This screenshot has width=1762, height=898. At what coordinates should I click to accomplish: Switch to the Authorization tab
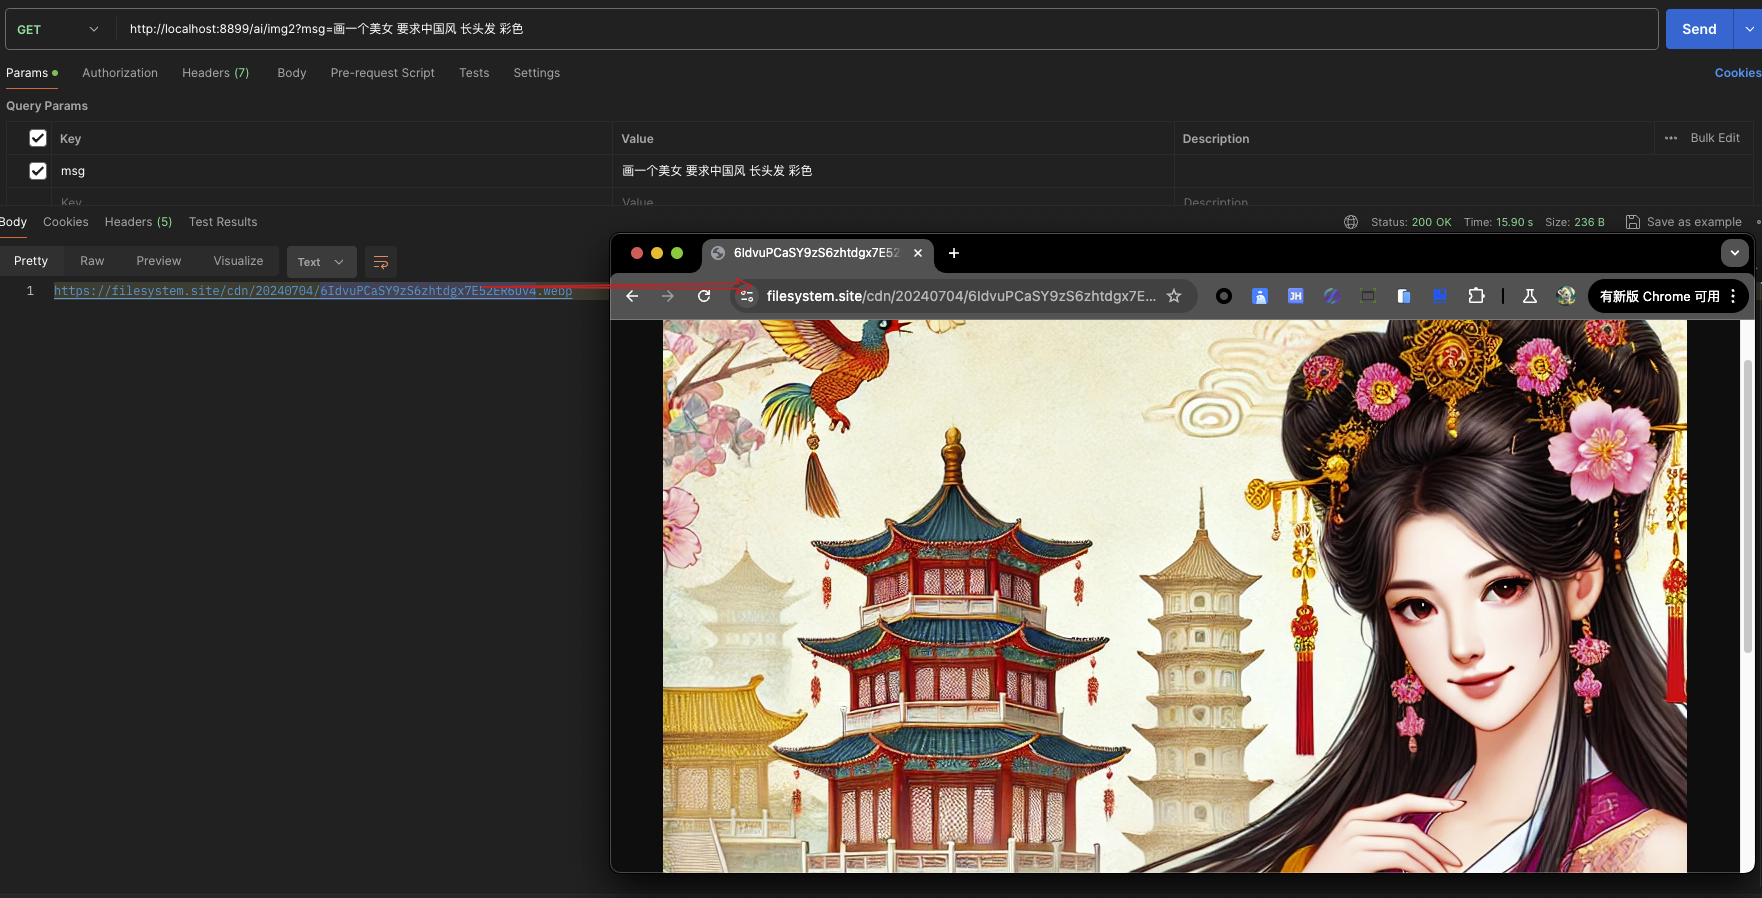pyautogui.click(x=120, y=73)
